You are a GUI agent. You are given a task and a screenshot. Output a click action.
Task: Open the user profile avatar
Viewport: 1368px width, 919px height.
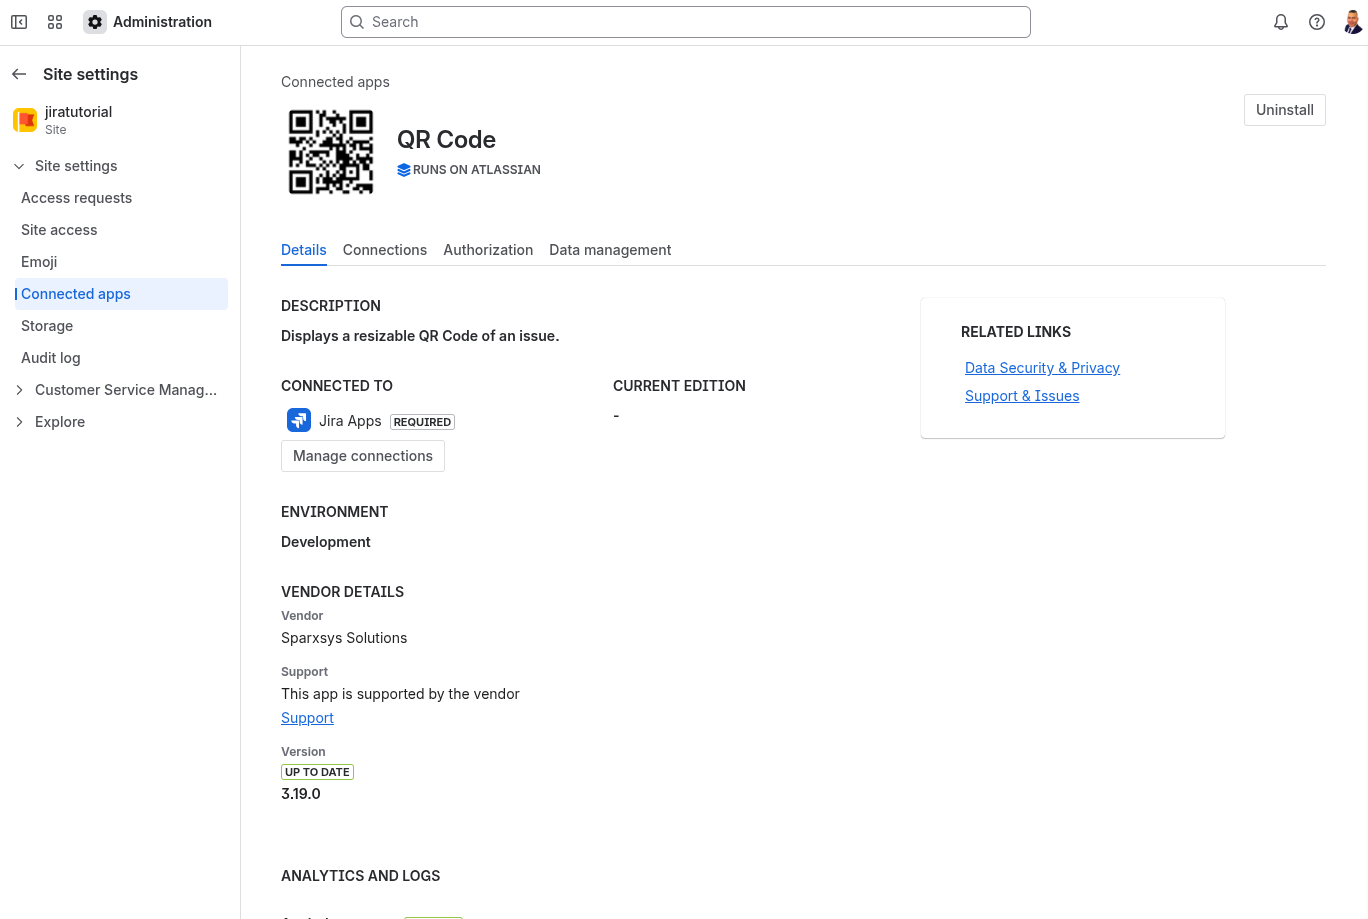[1353, 22]
